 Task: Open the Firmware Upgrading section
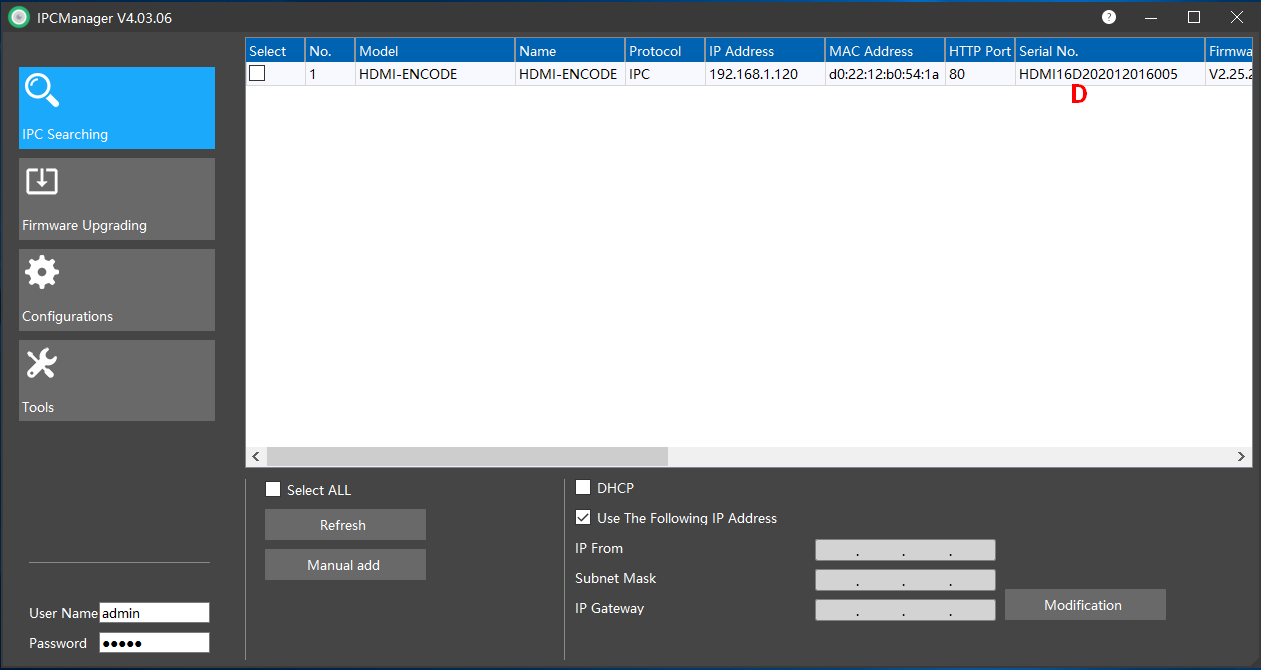pos(116,199)
